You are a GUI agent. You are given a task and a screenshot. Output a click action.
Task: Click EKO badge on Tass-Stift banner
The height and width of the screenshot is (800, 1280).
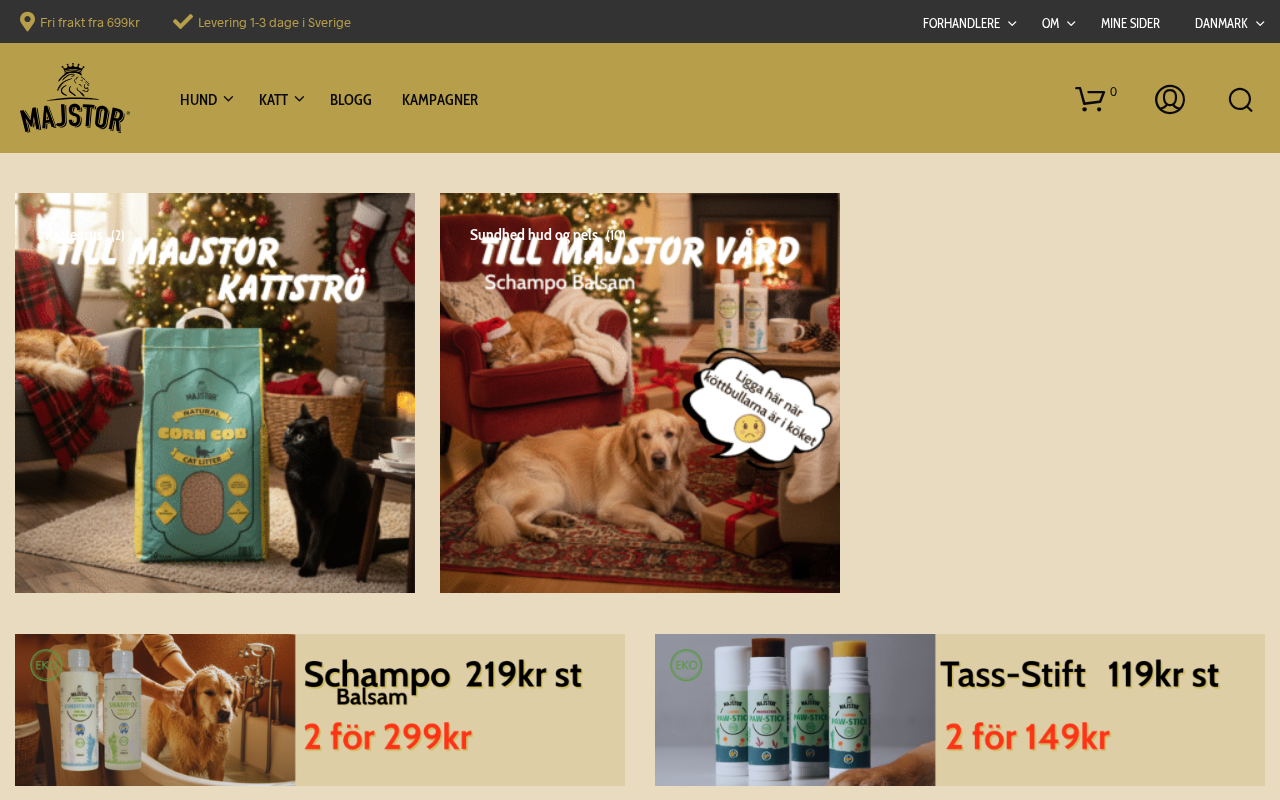686,665
